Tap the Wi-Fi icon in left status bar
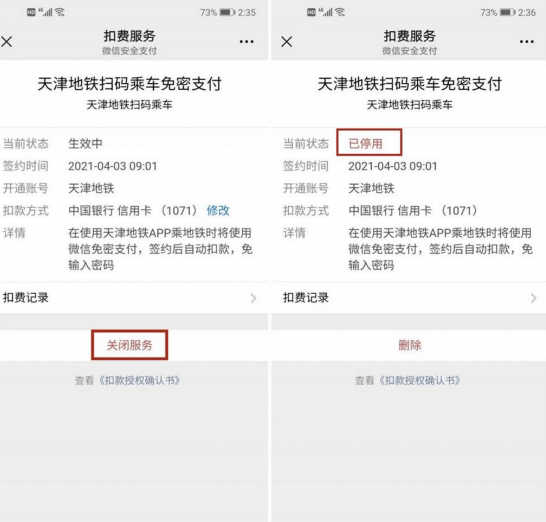The image size is (546, 522). (x=60, y=12)
